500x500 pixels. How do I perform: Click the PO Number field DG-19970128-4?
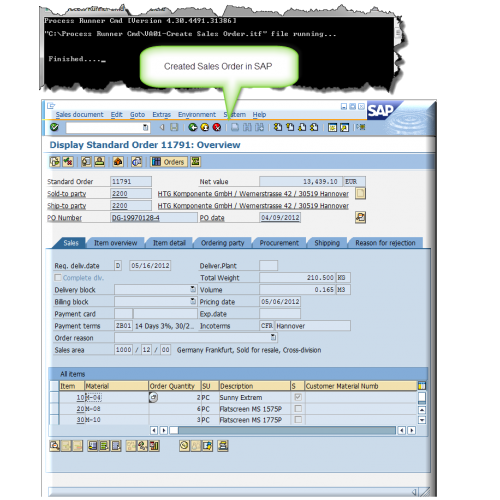[x=154, y=218]
